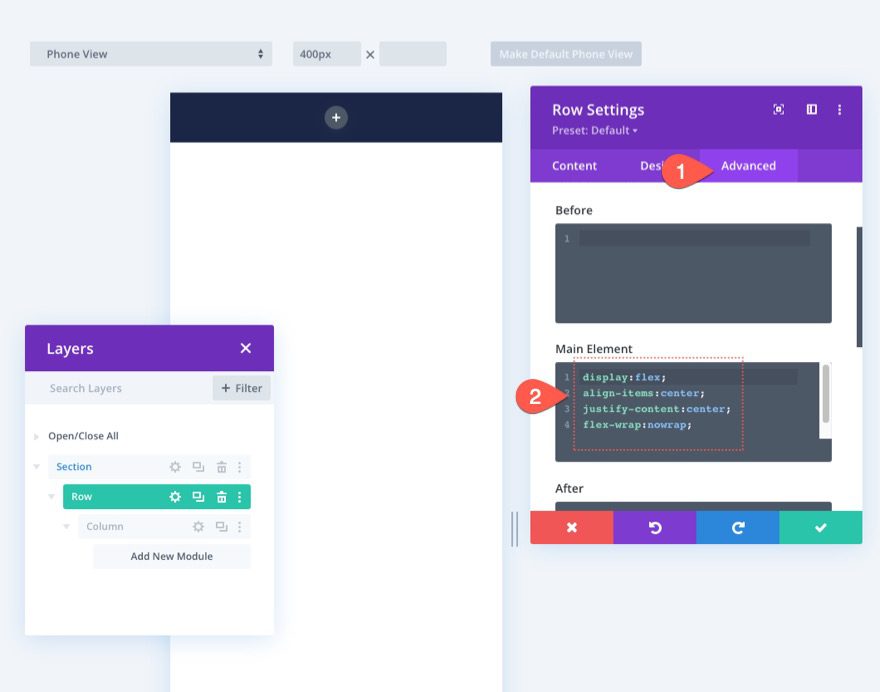Expand the Row Settings modal to fullscreen
The image size is (880, 692).
(778, 109)
